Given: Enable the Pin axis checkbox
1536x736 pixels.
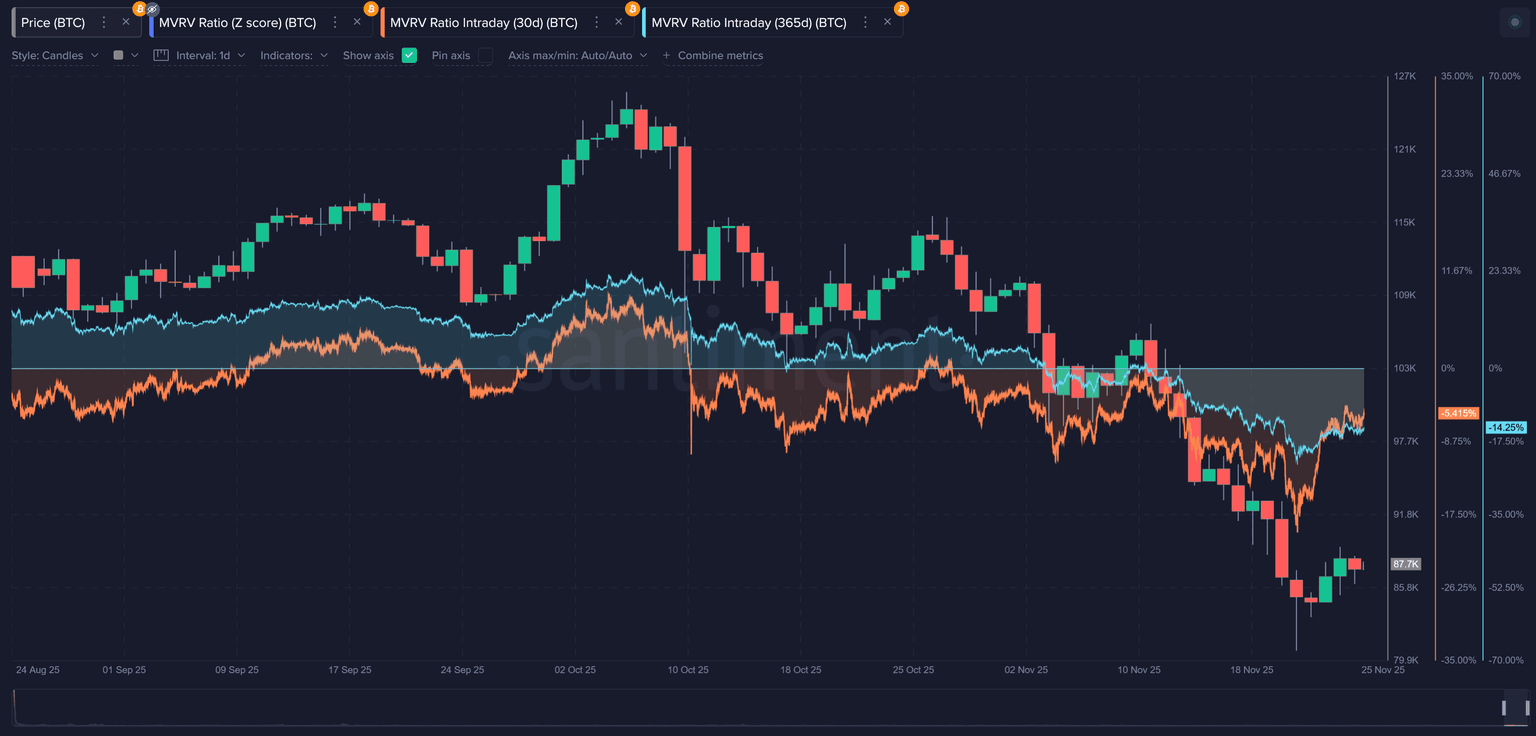Looking at the screenshot, I should click(485, 56).
